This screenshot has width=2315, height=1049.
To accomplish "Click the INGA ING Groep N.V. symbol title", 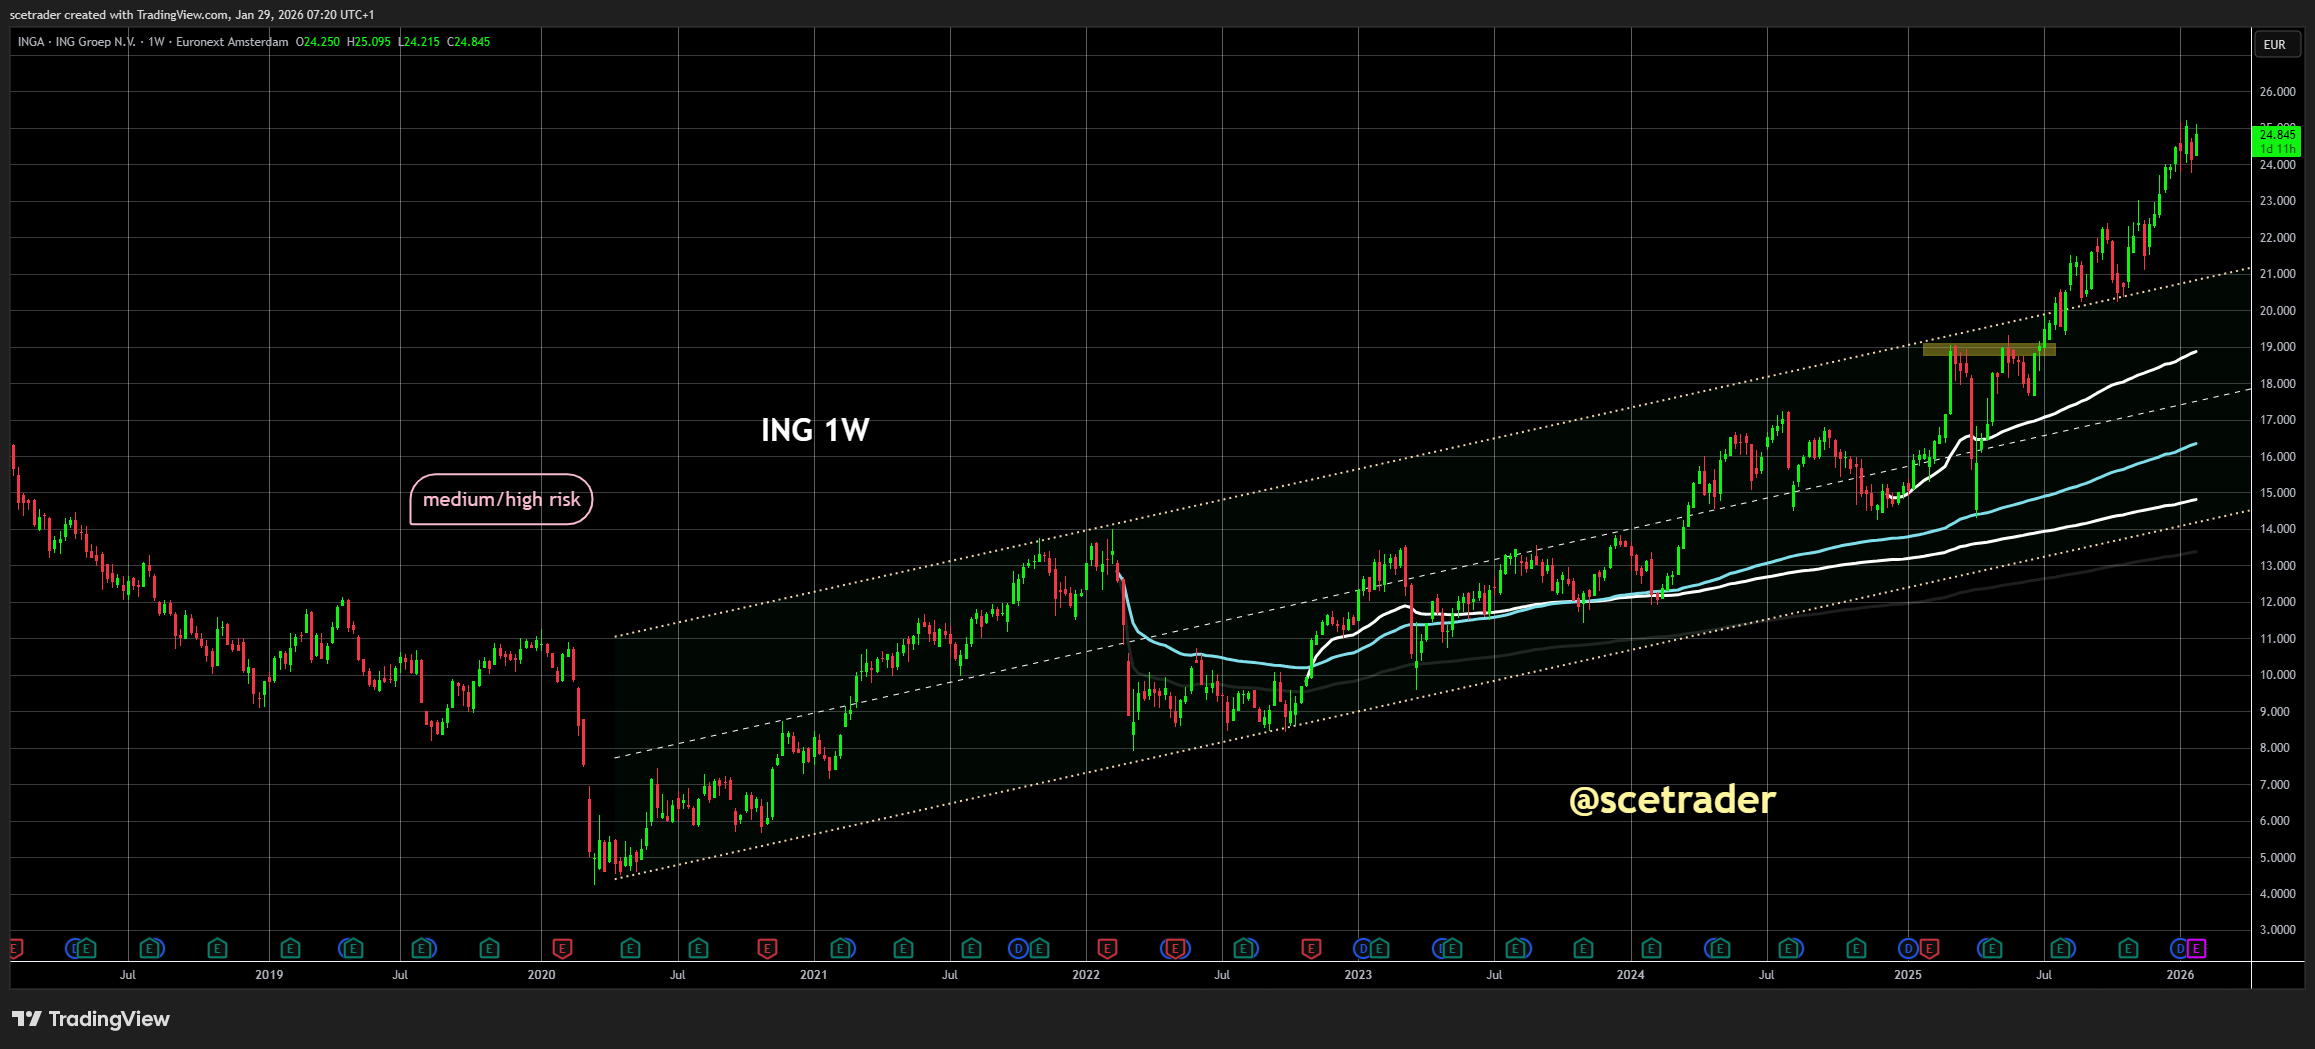I will (x=78, y=42).
